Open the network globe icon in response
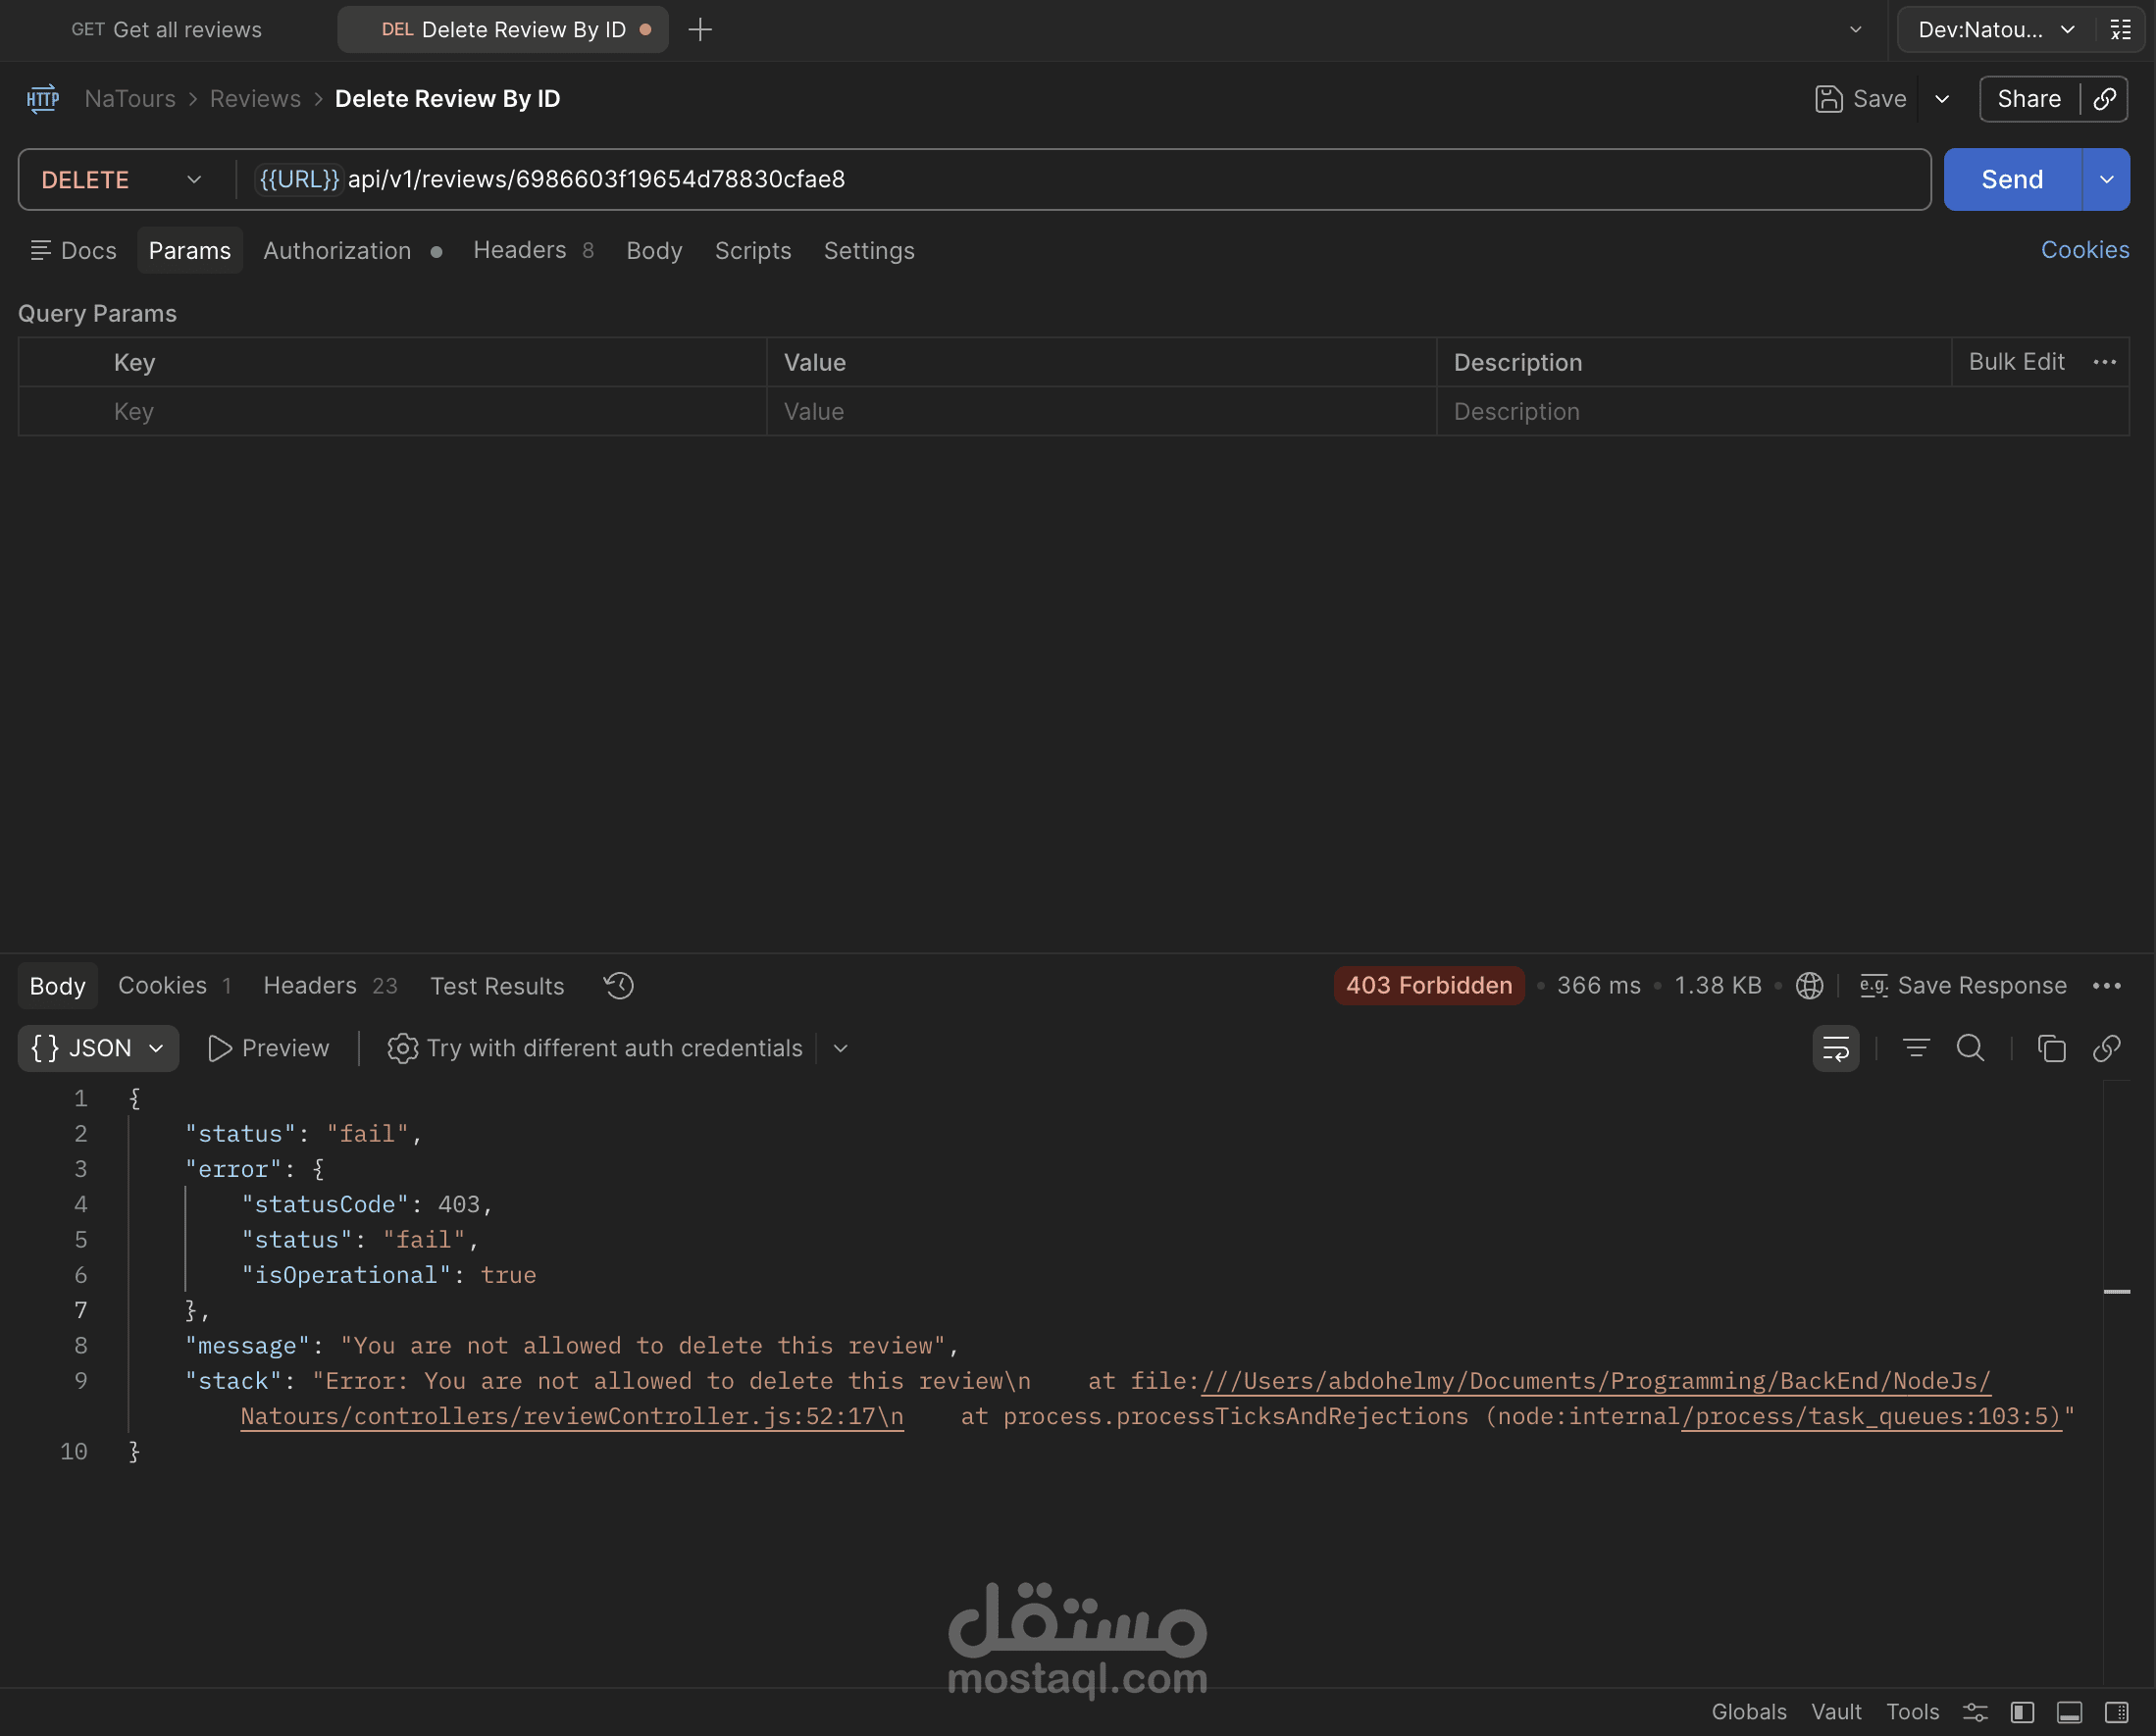The image size is (2156, 1736). tap(1809, 986)
